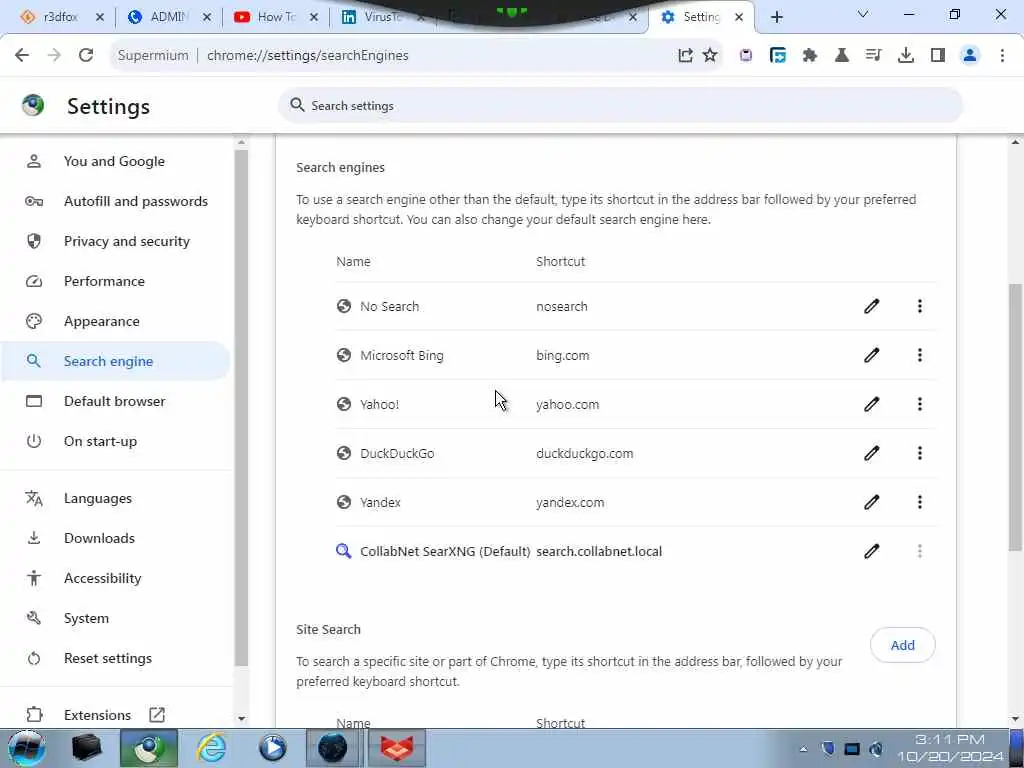1024x768 pixels.
Task: Open the Downloads toolbar icon
Action: [x=906, y=56]
